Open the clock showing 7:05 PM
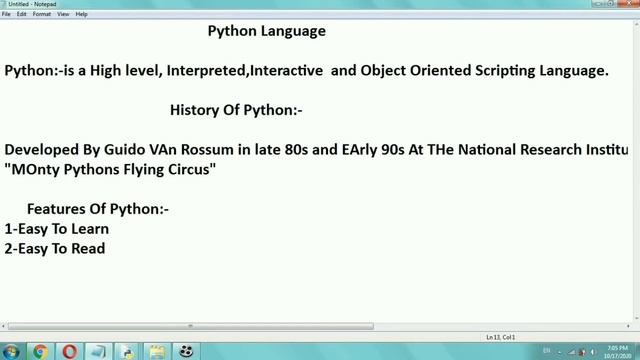This screenshot has height=360, width=640. (618, 352)
